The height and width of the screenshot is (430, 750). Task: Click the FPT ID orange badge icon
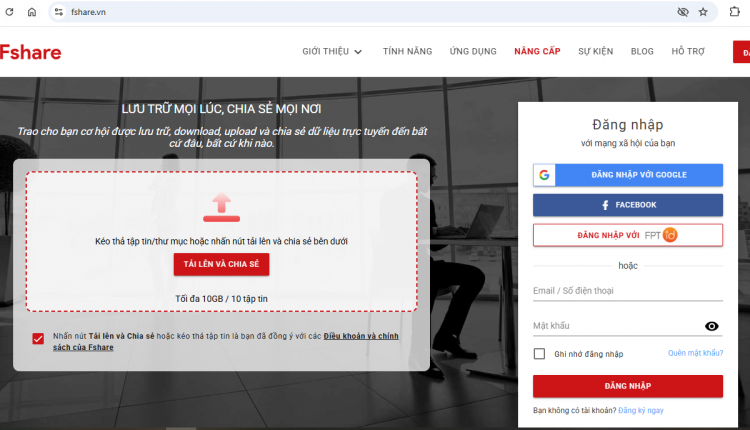point(670,235)
